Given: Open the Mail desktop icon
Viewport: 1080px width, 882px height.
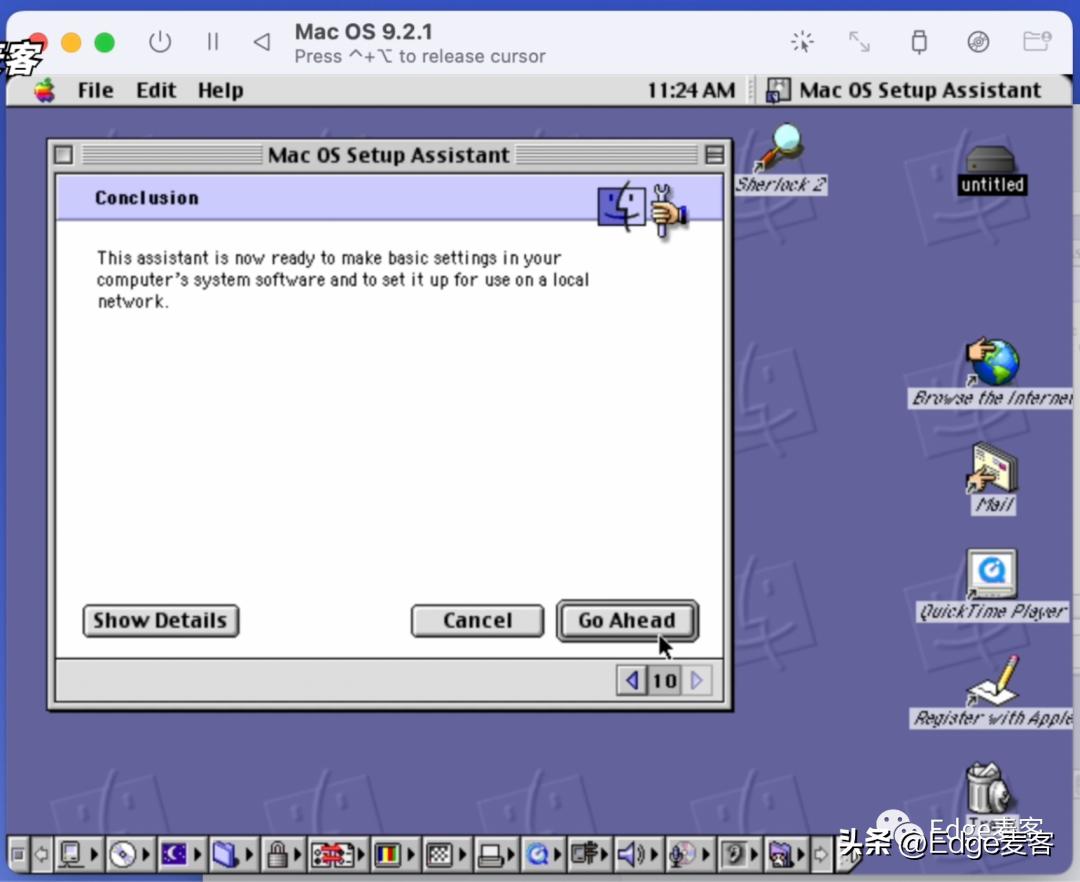Looking at the screenshot, I should [993, 468].
